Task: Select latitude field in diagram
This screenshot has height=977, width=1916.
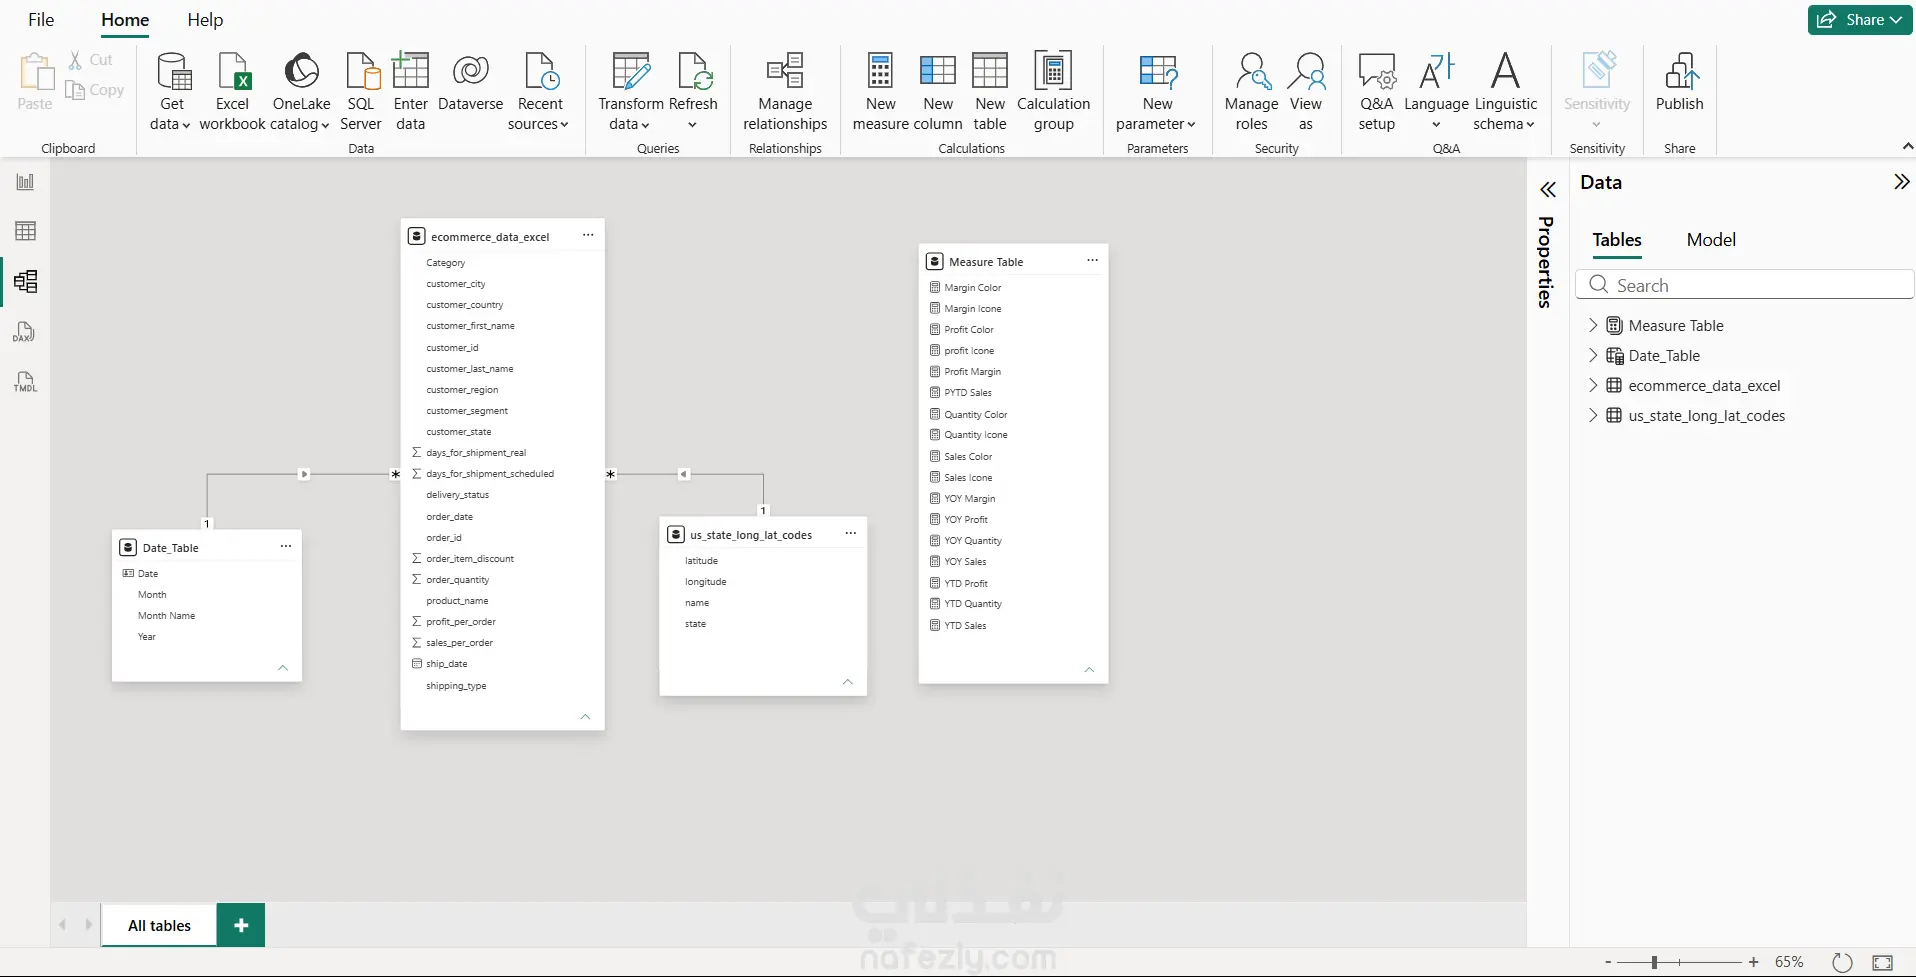Action: [701, 561]
